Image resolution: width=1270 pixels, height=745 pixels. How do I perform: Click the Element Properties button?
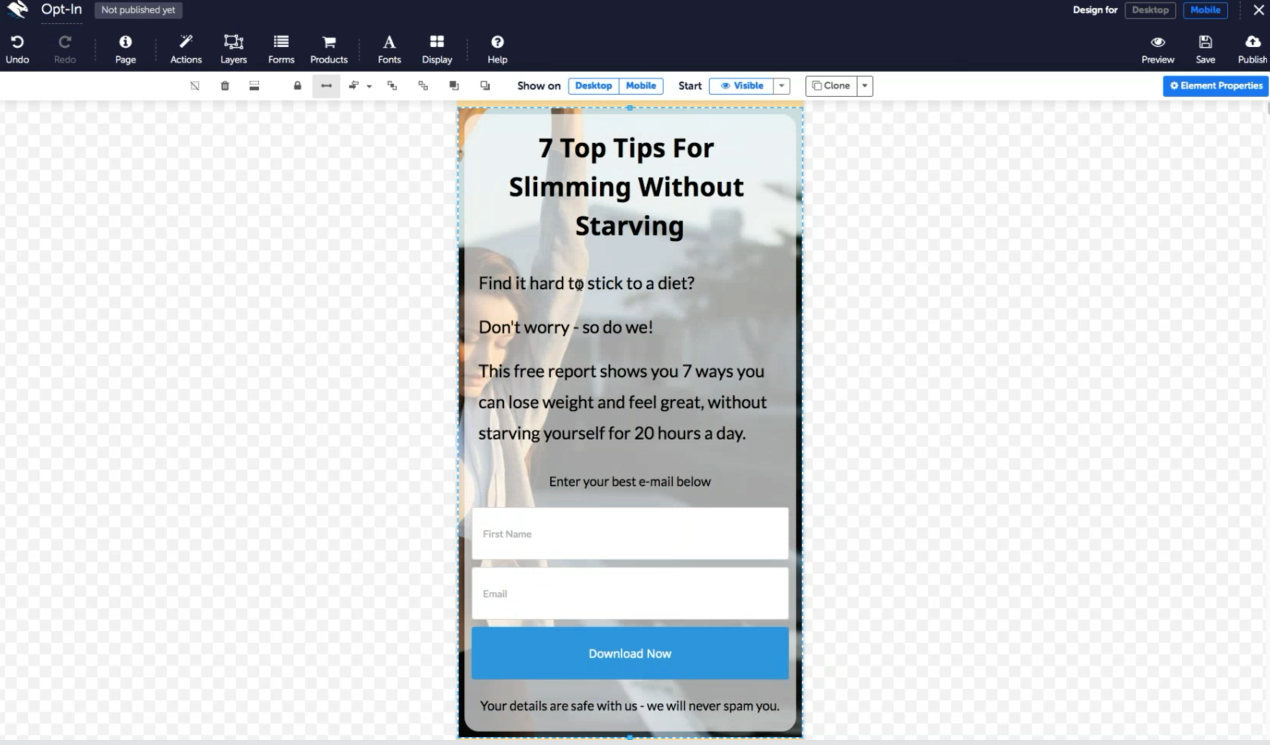[x=1216, y=86]
